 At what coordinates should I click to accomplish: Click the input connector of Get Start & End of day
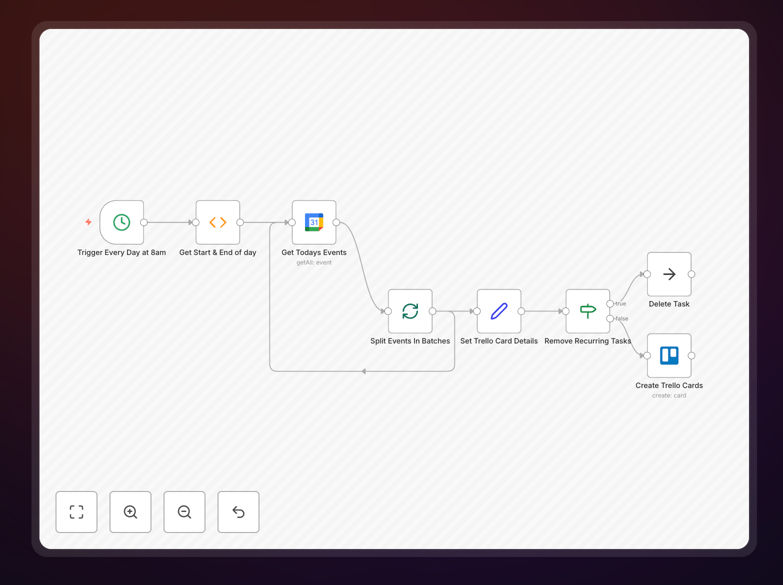click(x=196, y=222)
